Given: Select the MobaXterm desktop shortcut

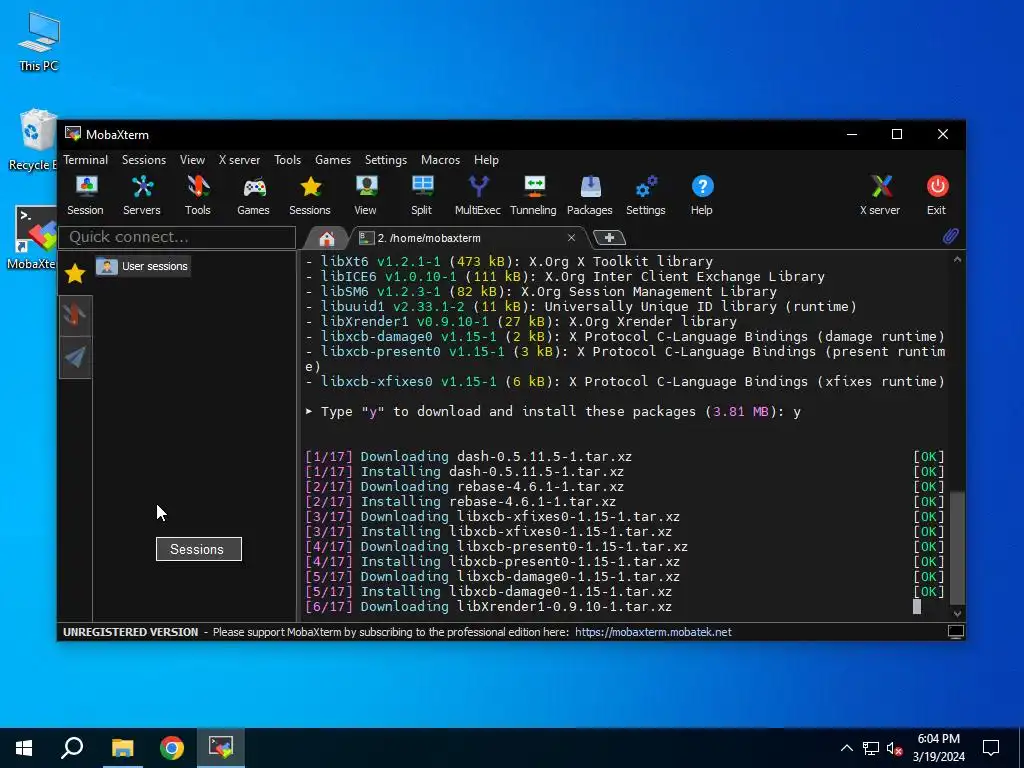Looking at the screenshot, I should 34,238.
